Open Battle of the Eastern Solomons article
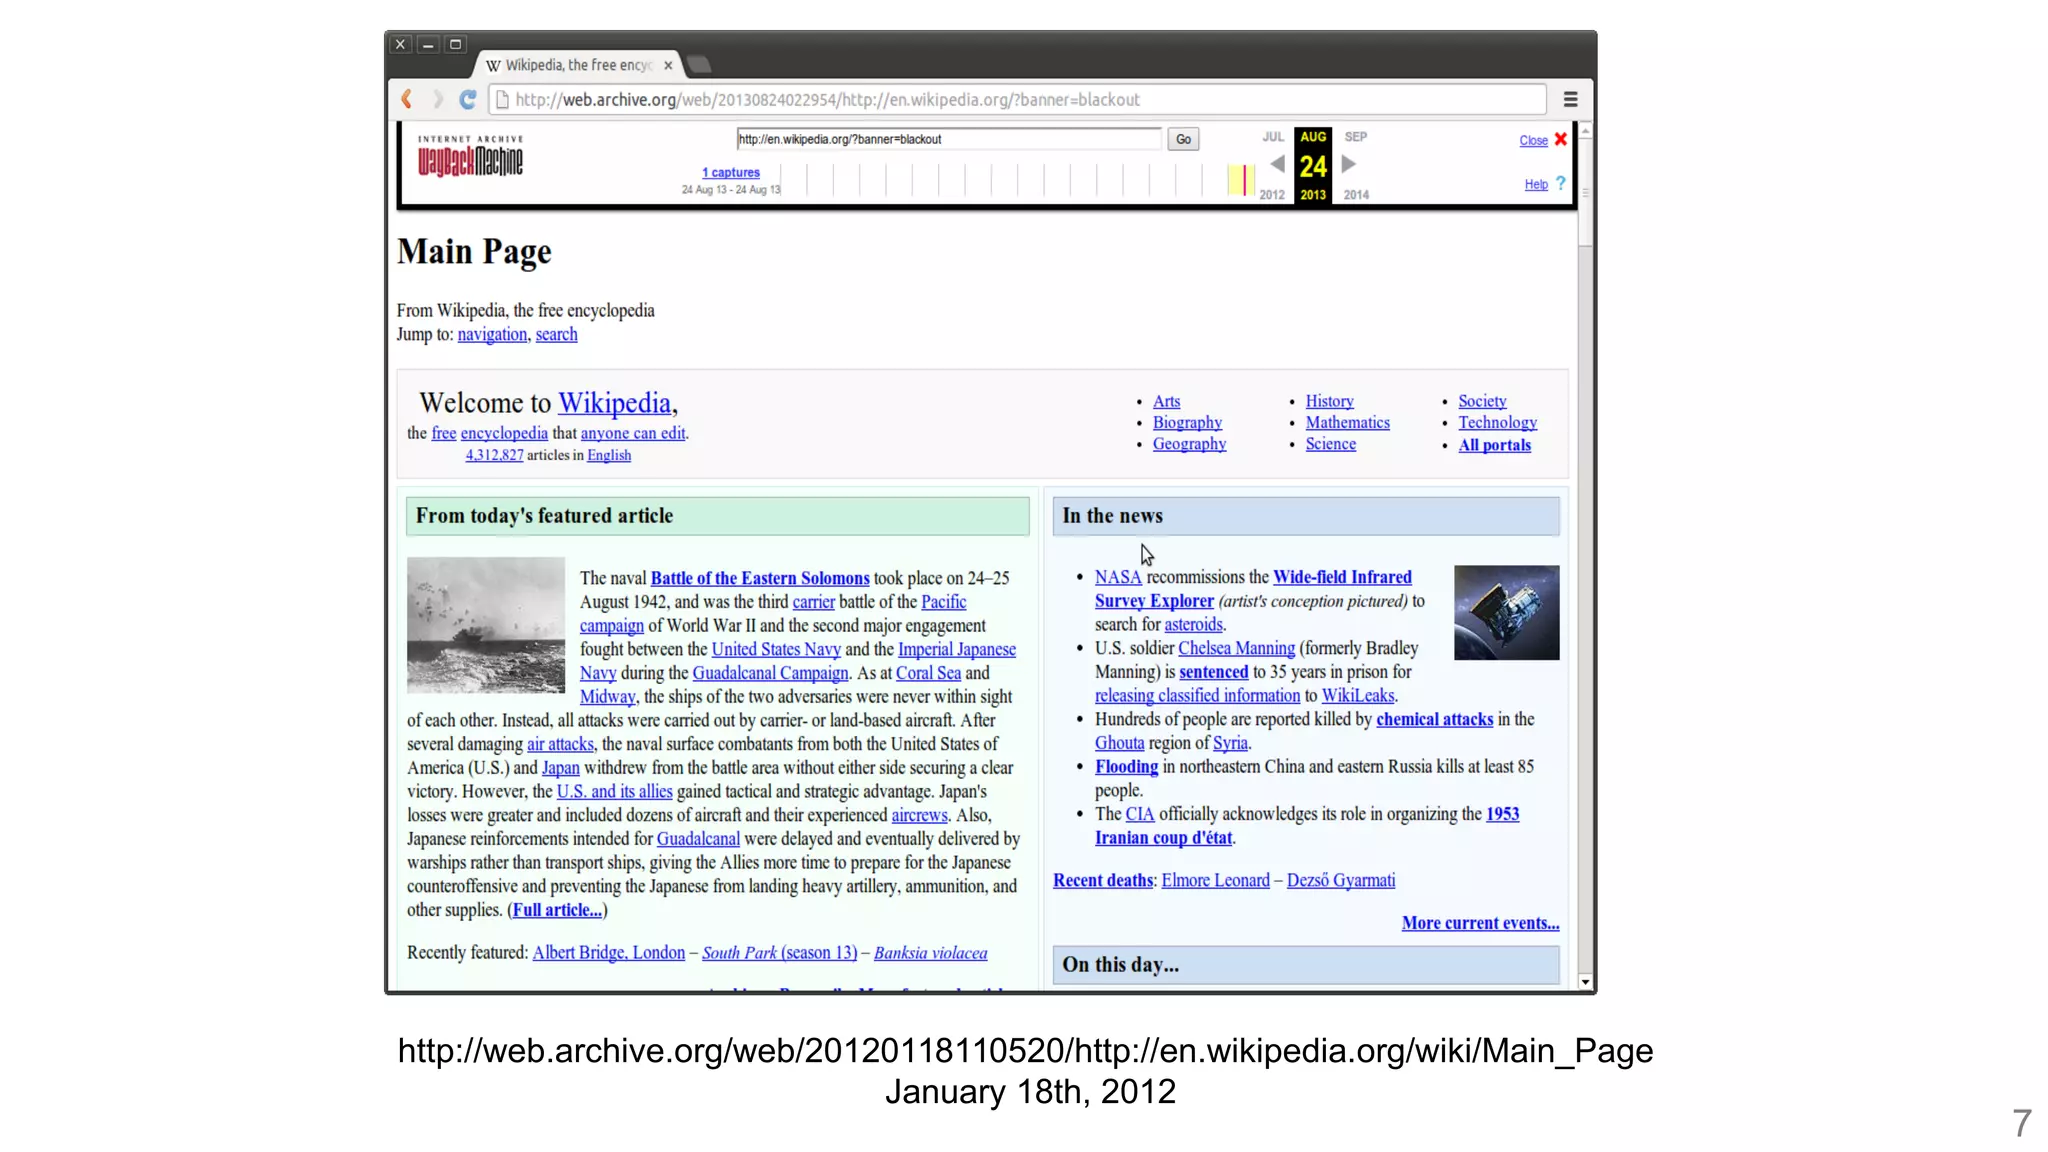Screen dimensions: 2048x1152 (760, 578)
